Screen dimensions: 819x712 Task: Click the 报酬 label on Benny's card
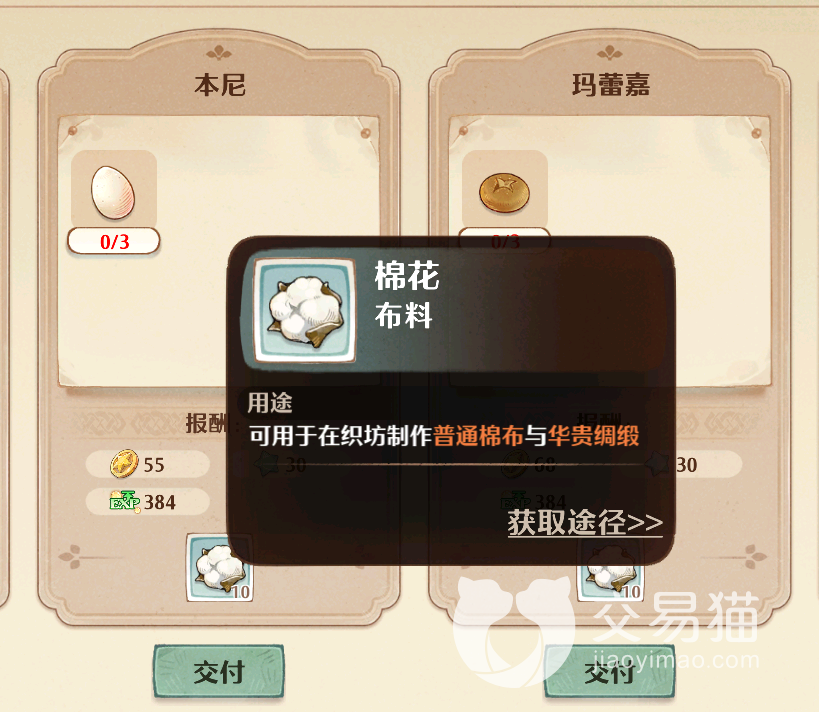[206, 423]
